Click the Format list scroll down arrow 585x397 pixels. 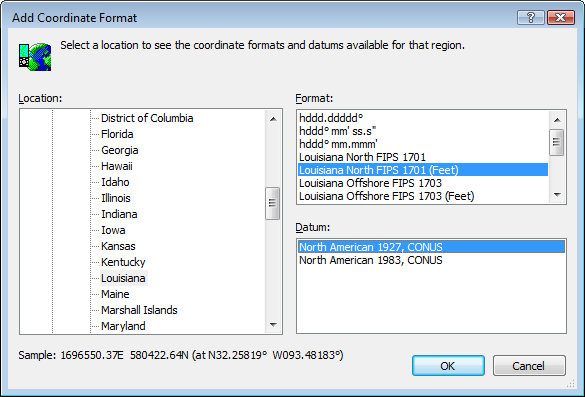click(557, 195)
